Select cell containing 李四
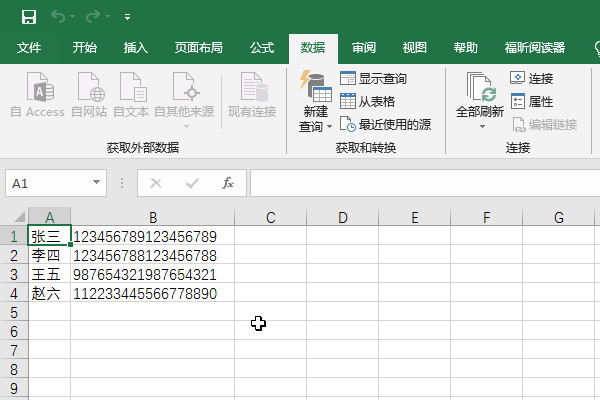The height and width of the screenshot is (400, 600). pyautogui.click(x=49, y=255)
